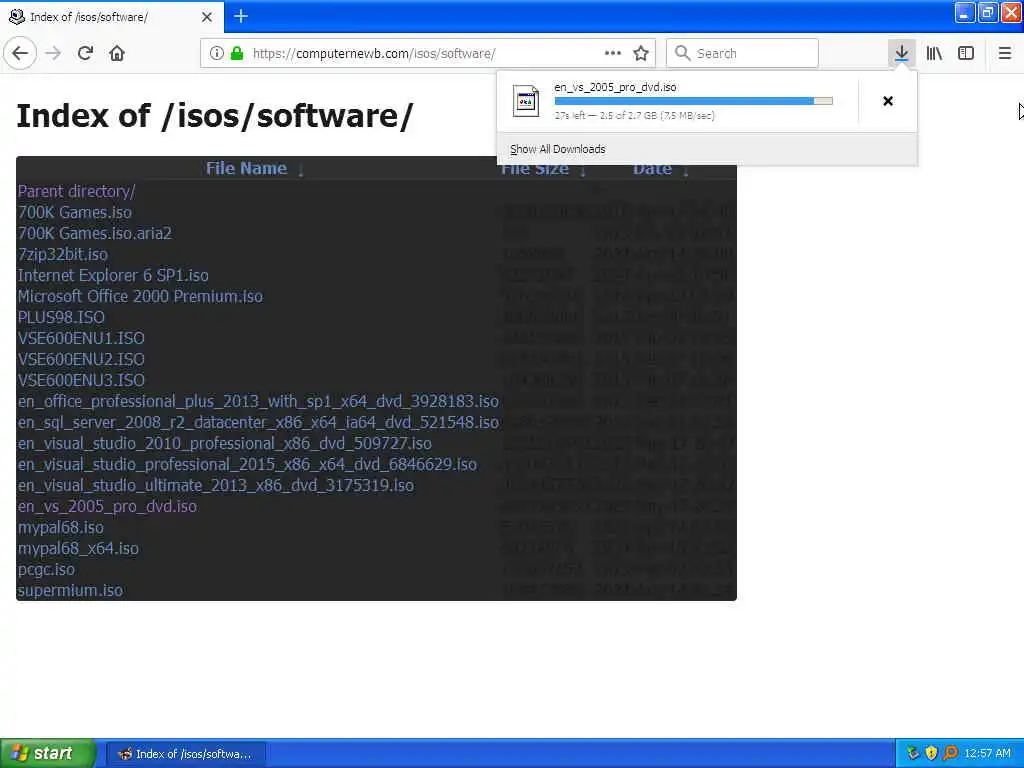Open the Windows Start menu
The image size is (1024, 768).
coord(48,753)
